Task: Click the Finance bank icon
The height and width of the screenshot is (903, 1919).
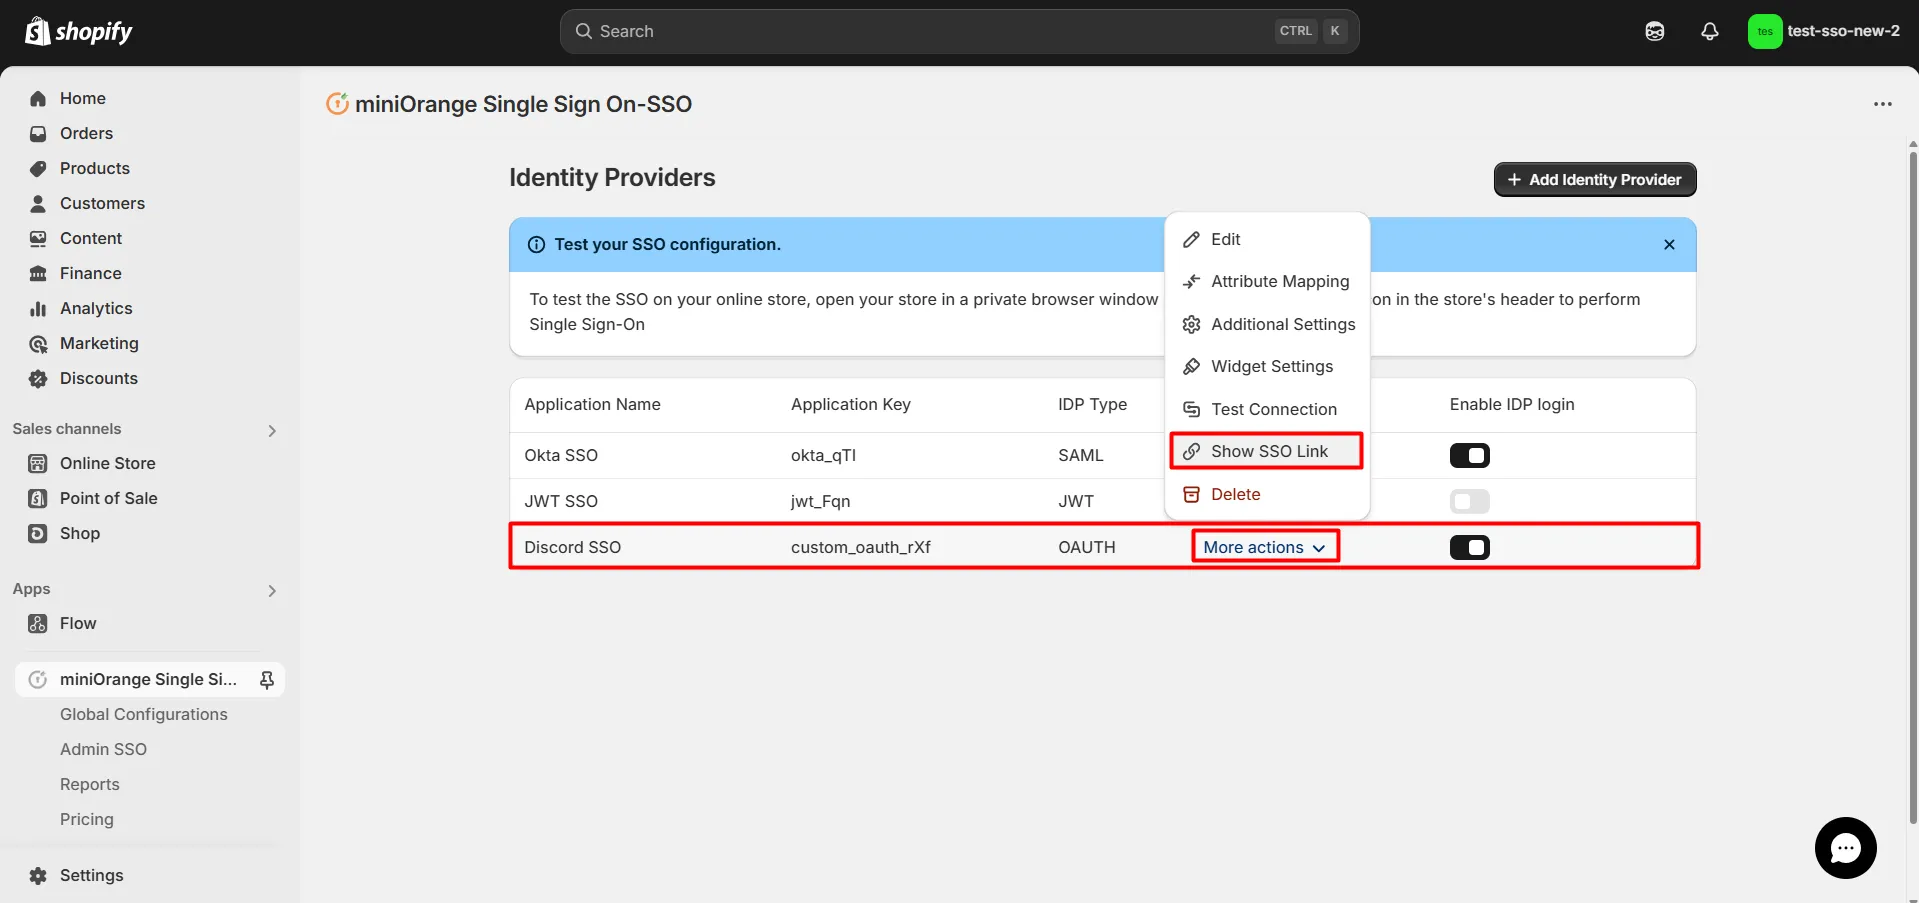Action: point(38,274)
